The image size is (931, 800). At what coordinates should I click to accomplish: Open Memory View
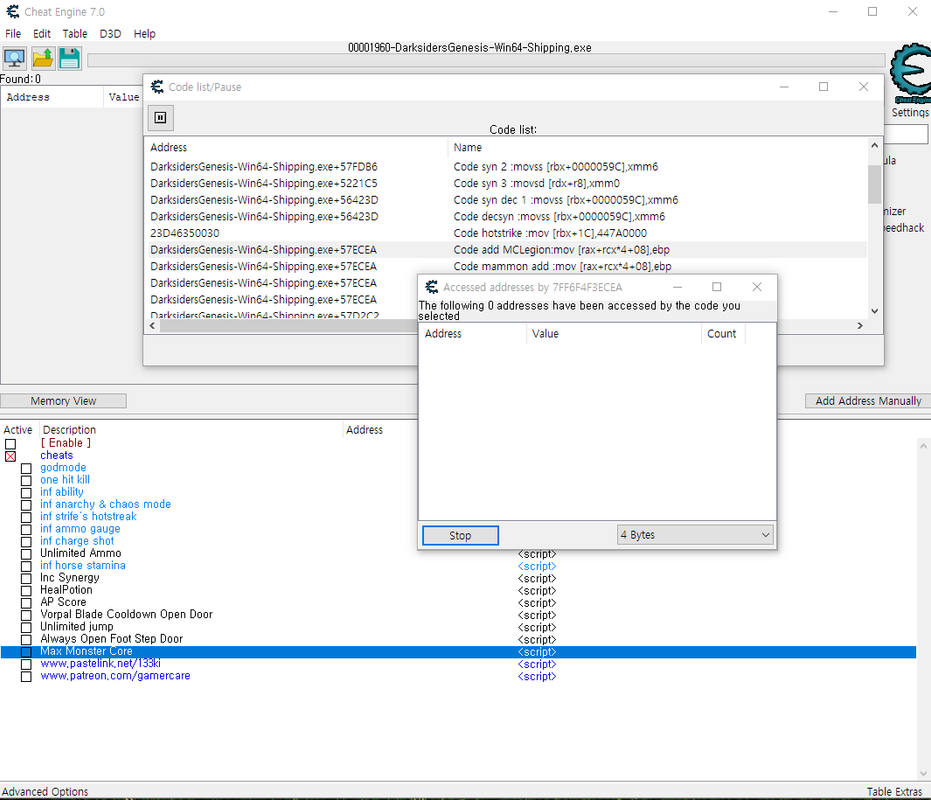[x=63, y=401]
